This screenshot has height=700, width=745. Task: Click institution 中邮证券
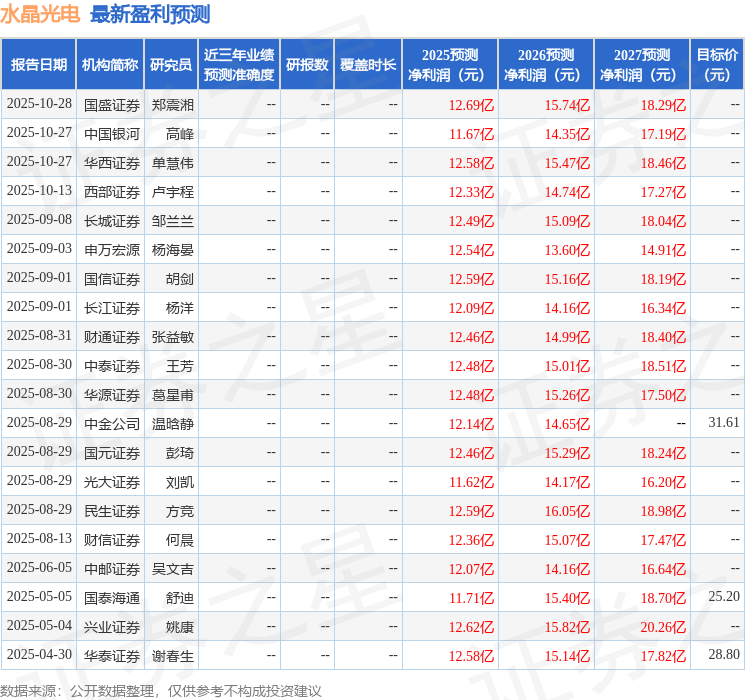click(112, 569)
